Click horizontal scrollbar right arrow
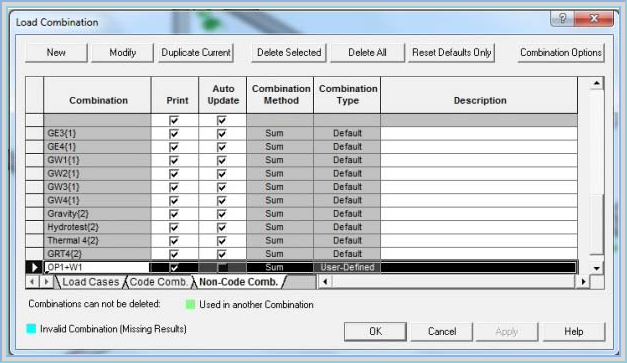Image resolution: width=627 pixels, height=363 pixels. coord(583,282)
